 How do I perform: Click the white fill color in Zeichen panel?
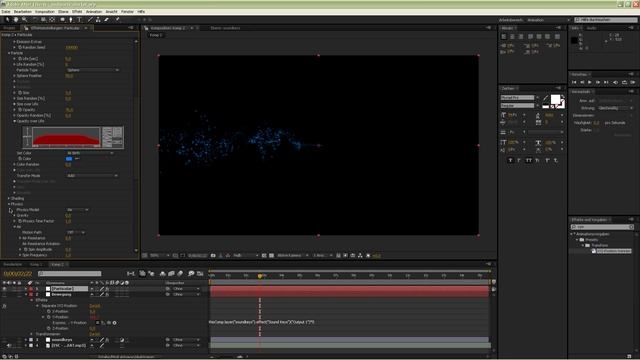tap(555, 99)
